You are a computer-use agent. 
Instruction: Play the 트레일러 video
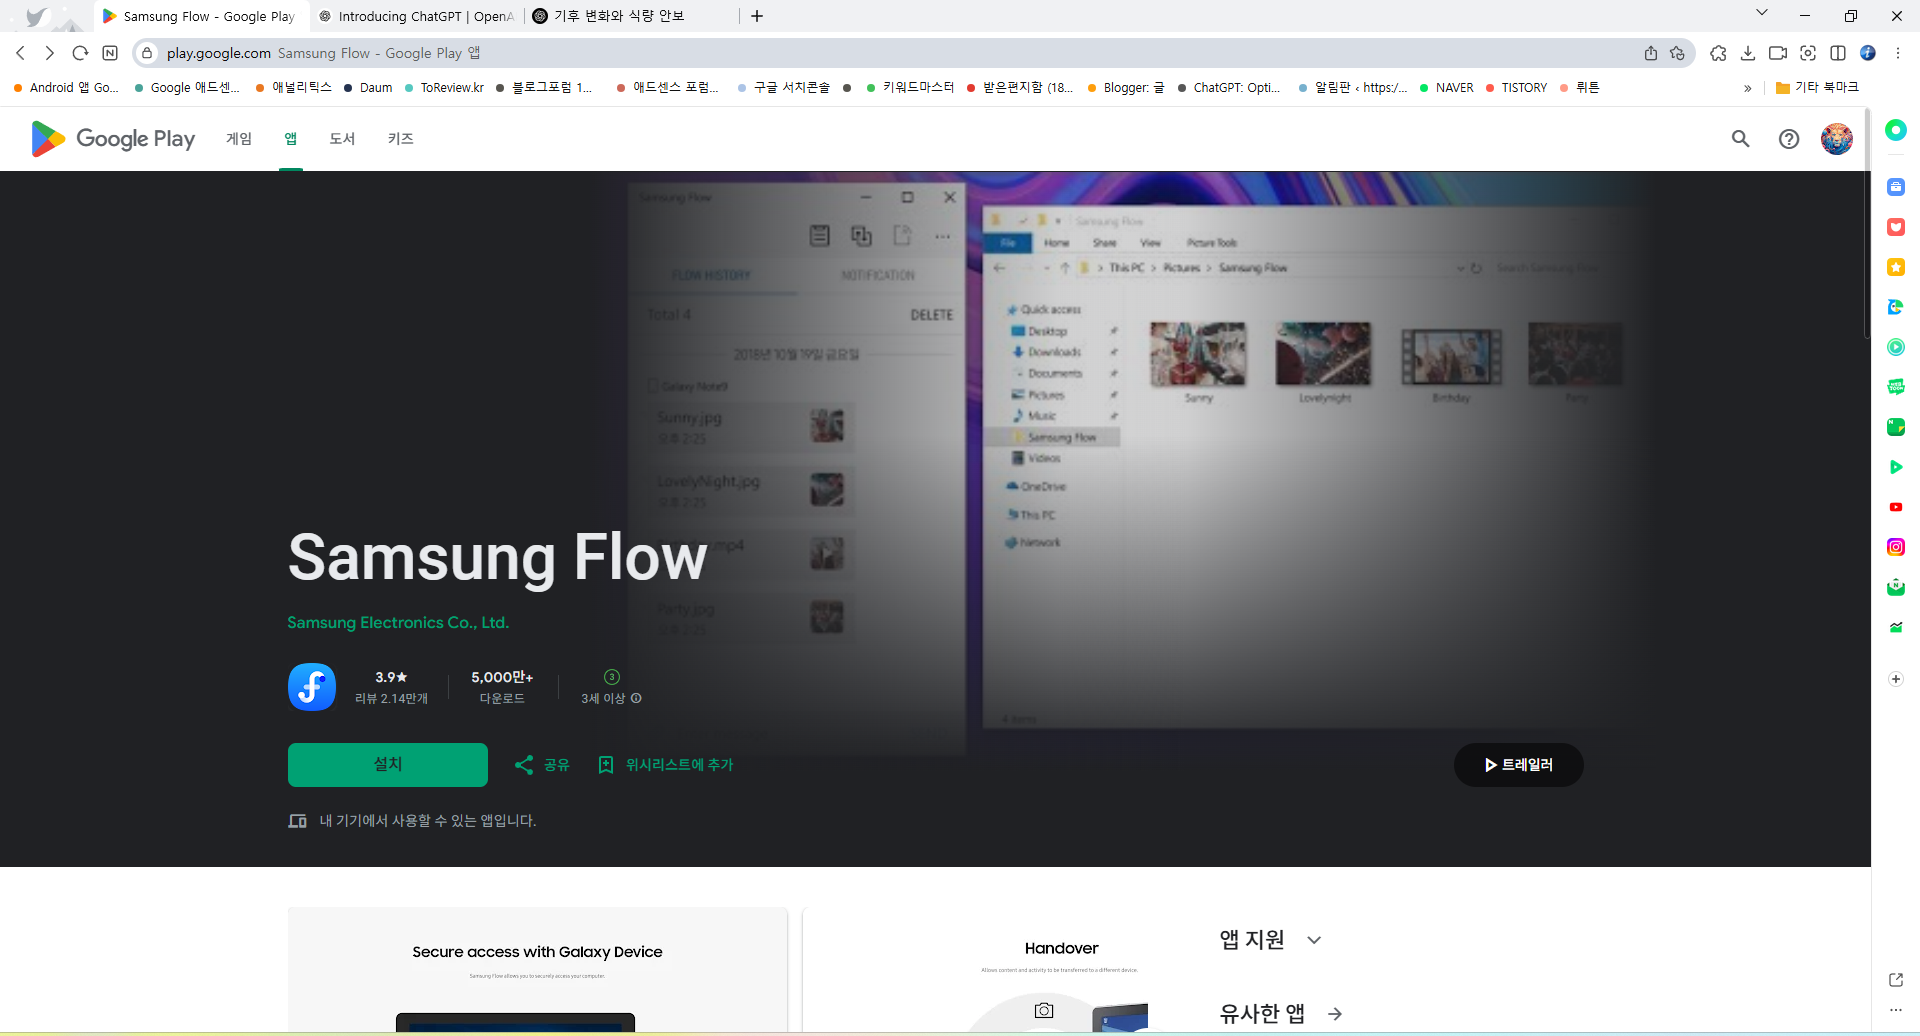click(1518, 764)
